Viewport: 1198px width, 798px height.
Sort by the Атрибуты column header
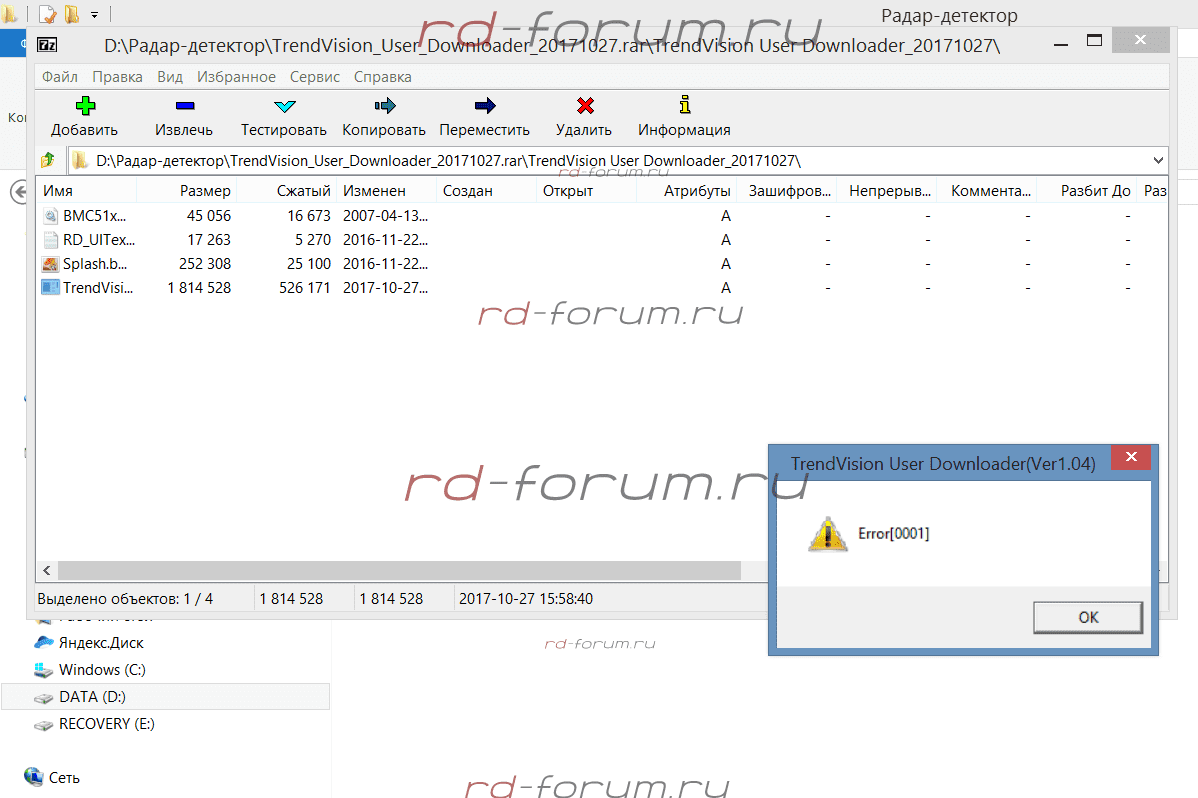click(x=687, y=190)
